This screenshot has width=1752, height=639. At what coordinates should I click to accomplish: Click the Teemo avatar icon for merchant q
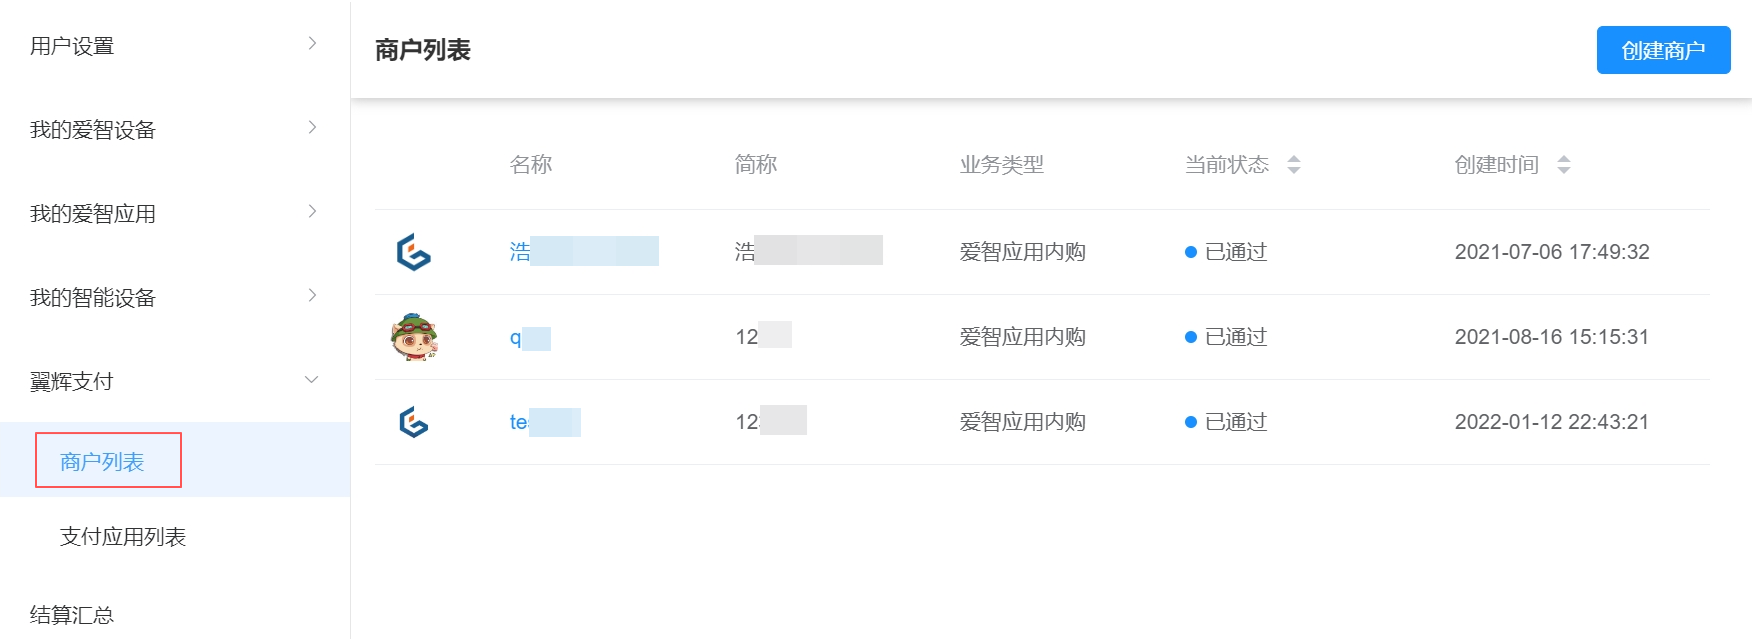[x=416, y=336]
